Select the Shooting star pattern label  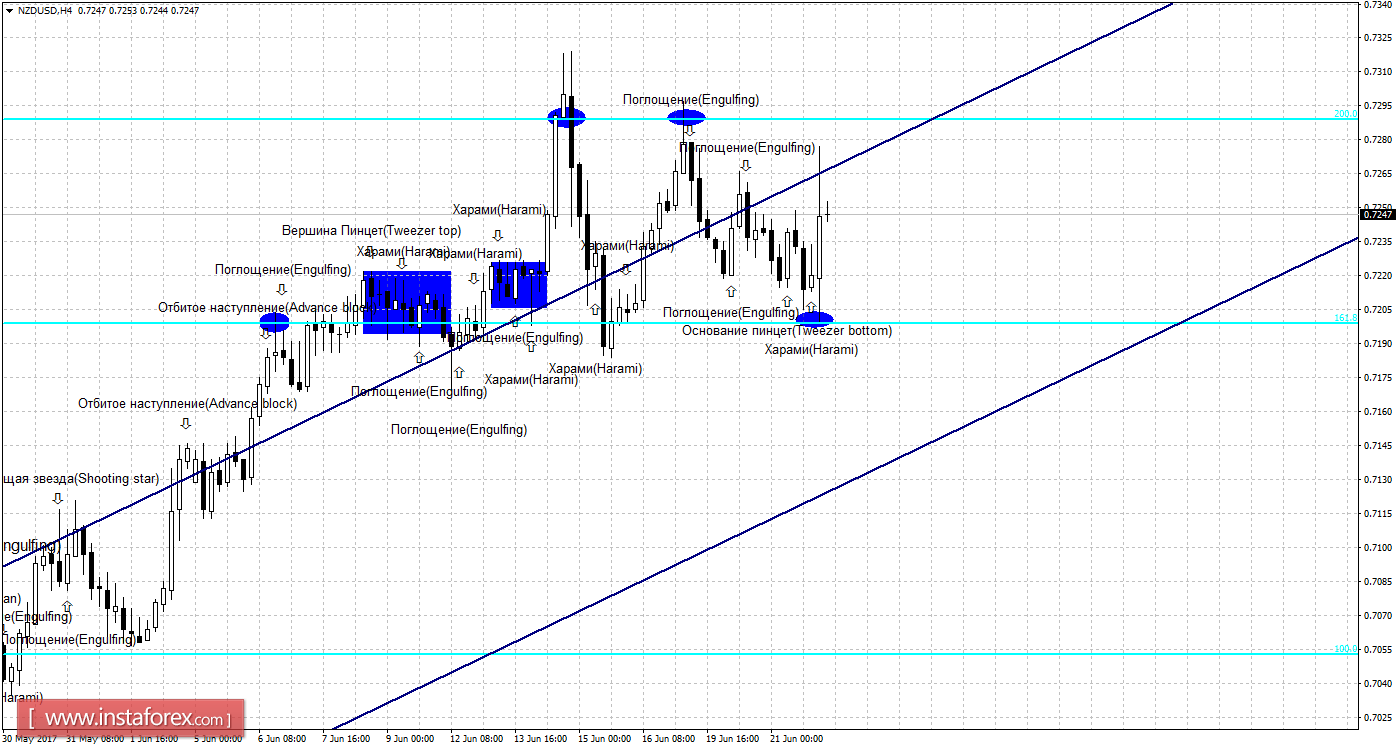point(80,479)
